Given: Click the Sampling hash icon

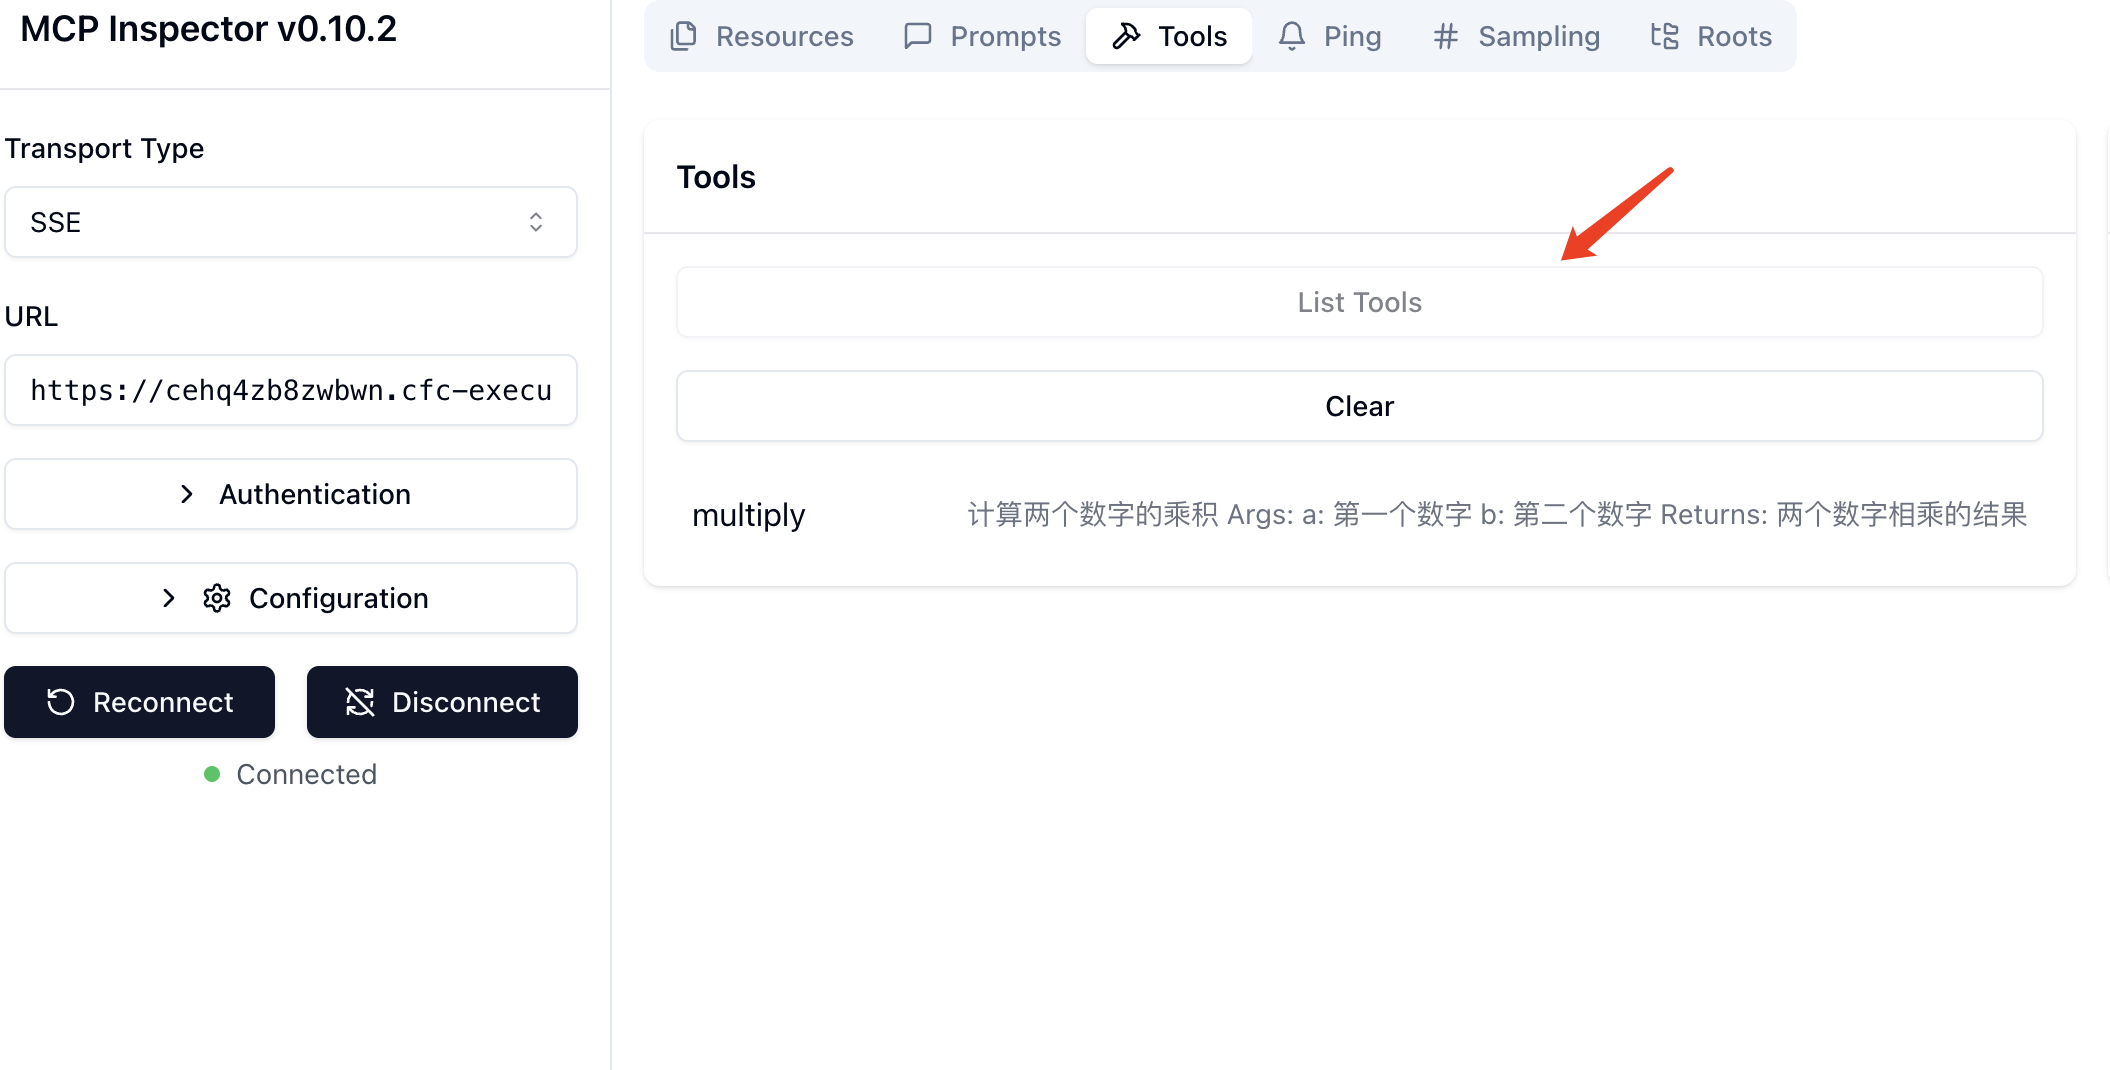Looking at the screenshot, I should pyautogui.click(x=1445, y=36).
